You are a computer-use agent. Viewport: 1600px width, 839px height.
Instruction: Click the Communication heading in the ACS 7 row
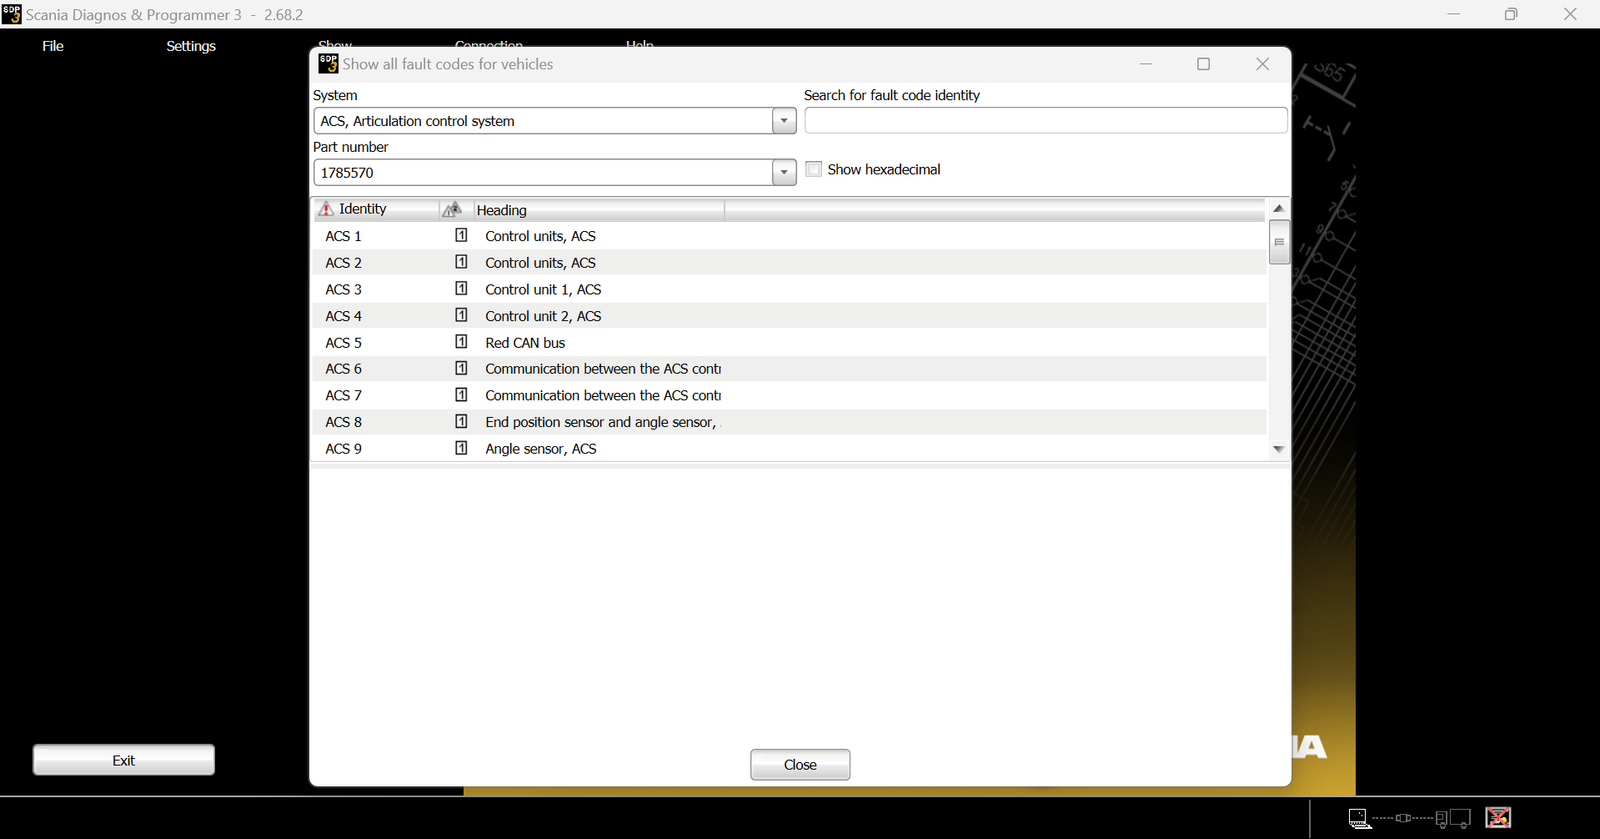(603, 396)
